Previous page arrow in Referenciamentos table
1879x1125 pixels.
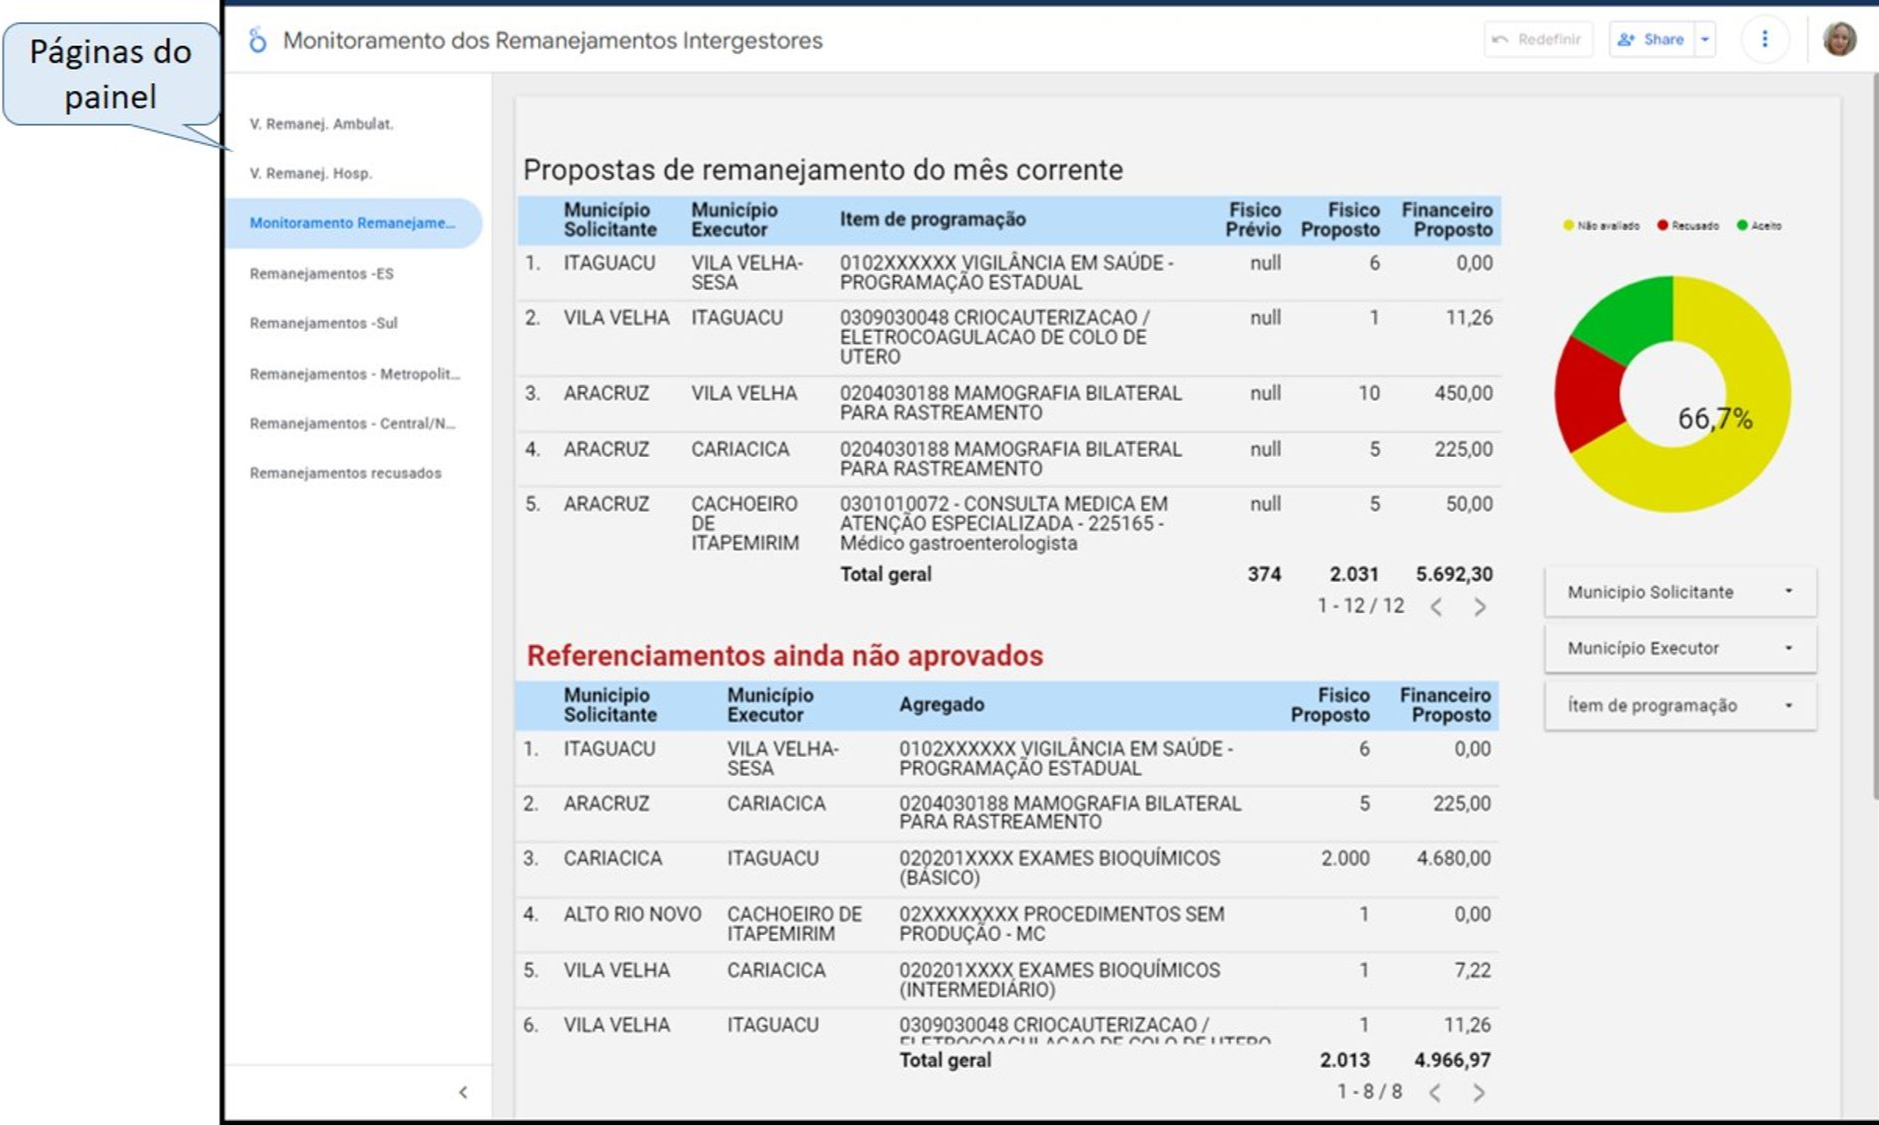pyautogui.click(x=1435, y=1093)
